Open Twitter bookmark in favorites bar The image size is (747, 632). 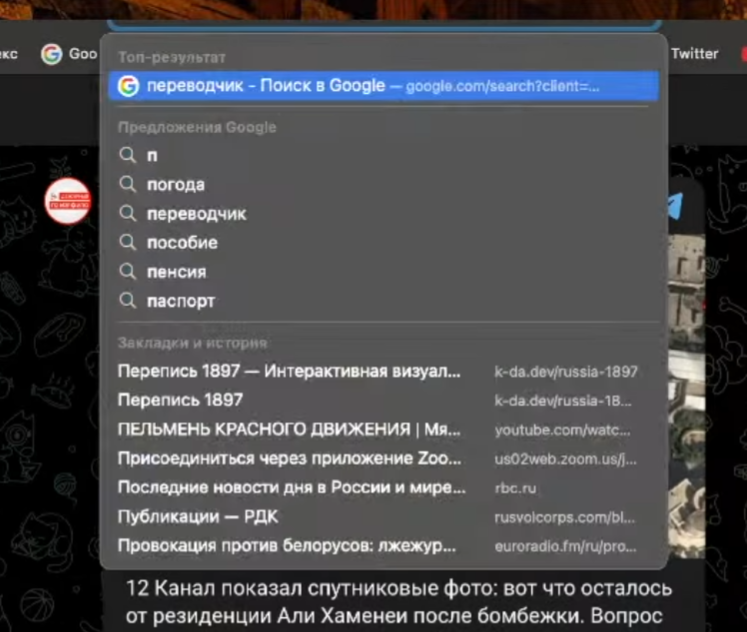(x=695, y=54)
